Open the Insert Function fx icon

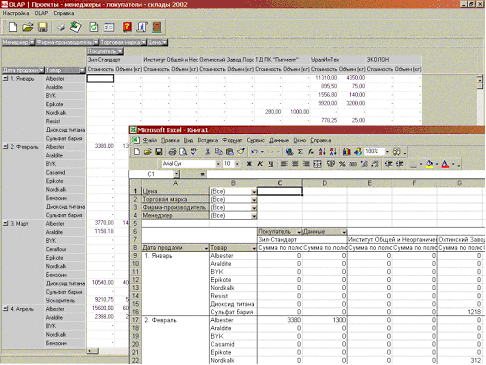click(x=311, y=152)
